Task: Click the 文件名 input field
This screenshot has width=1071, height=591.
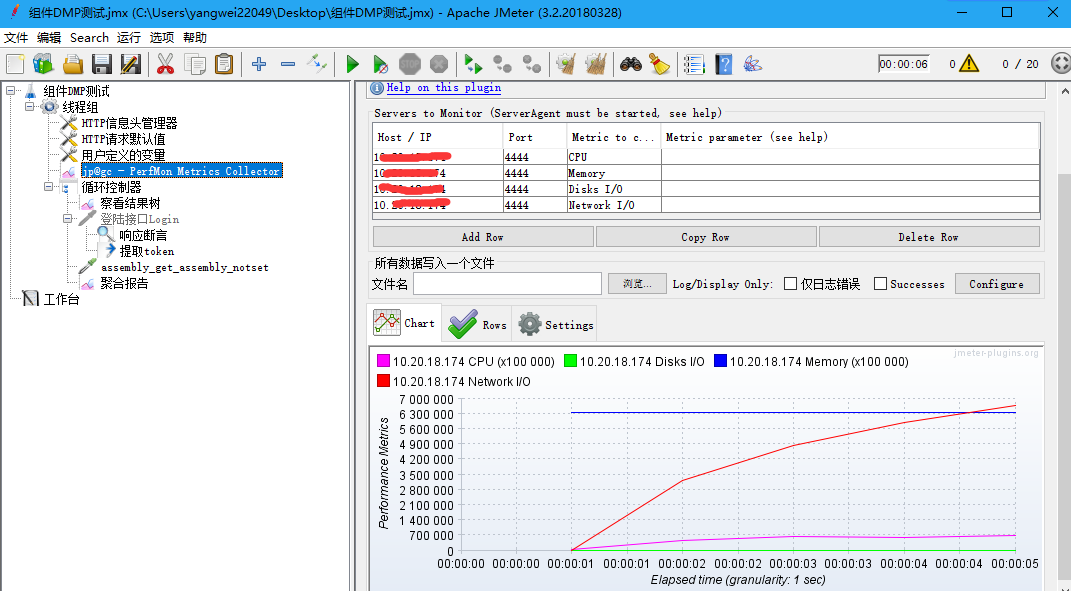Action: click(x=507, y=283)
